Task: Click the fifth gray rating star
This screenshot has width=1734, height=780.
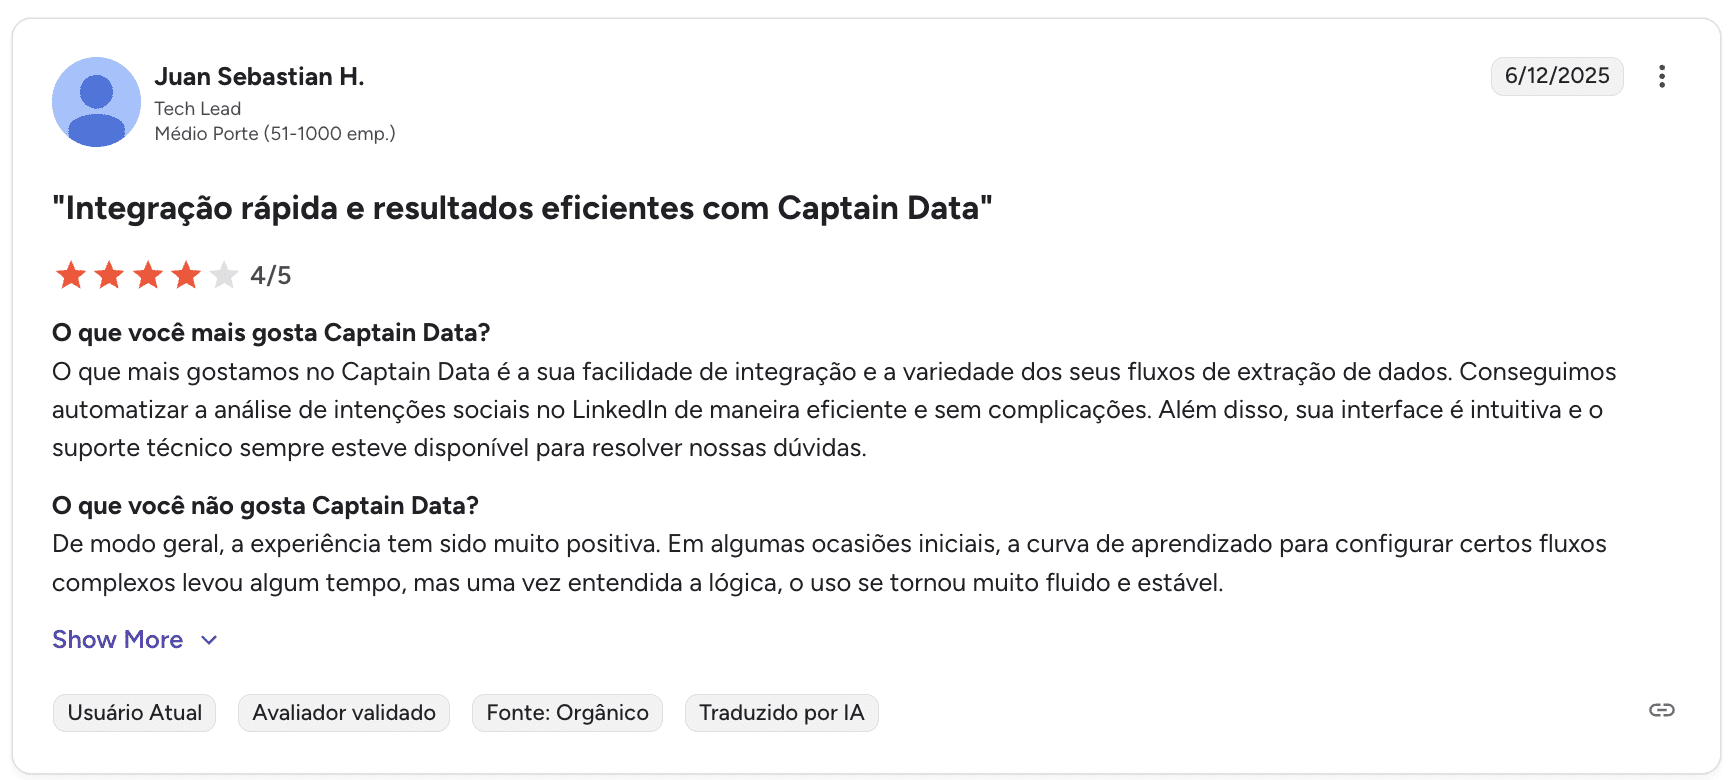Action: (224, 275)
